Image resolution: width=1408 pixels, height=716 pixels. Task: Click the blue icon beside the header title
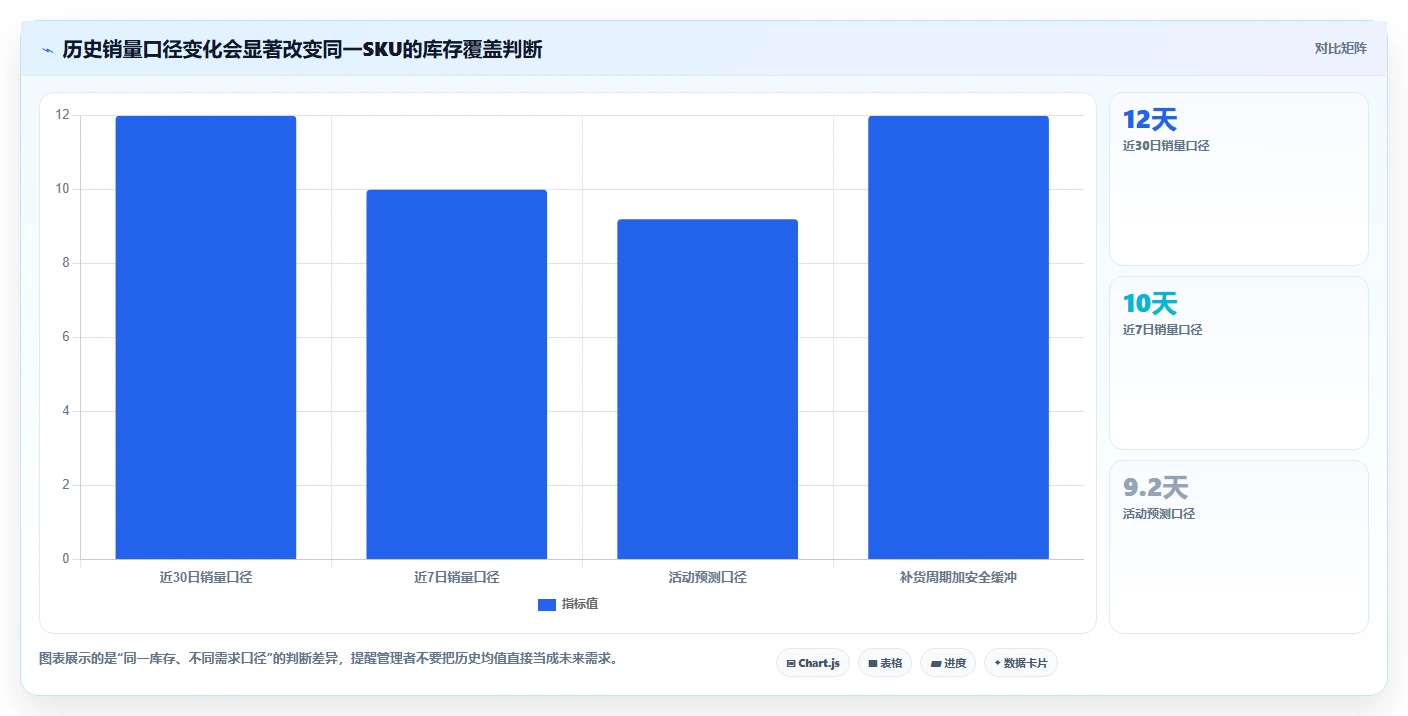click(x=47, y=49)
